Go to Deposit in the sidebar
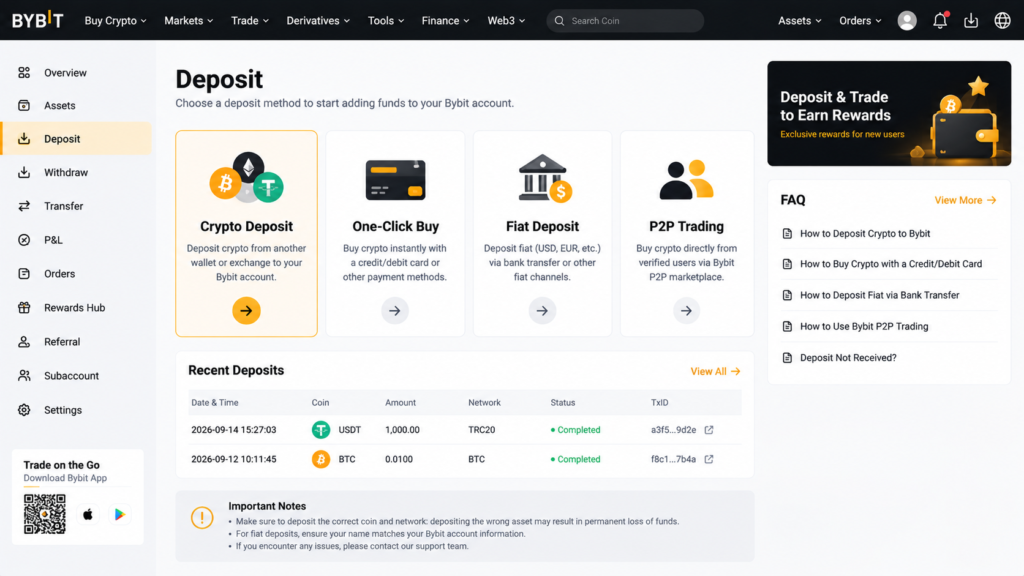Viewport: 1024px width, 576px height. (76, 138)
